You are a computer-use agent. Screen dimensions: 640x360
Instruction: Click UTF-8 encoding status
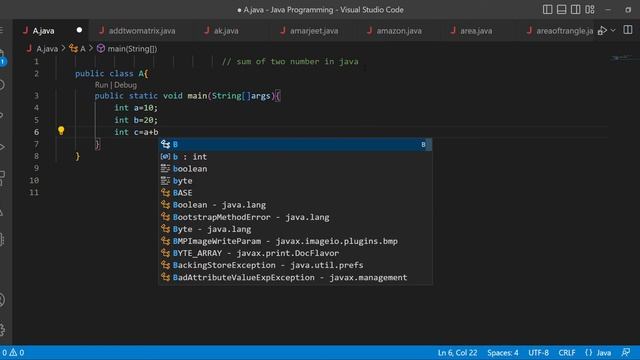[x=538, y=353]
